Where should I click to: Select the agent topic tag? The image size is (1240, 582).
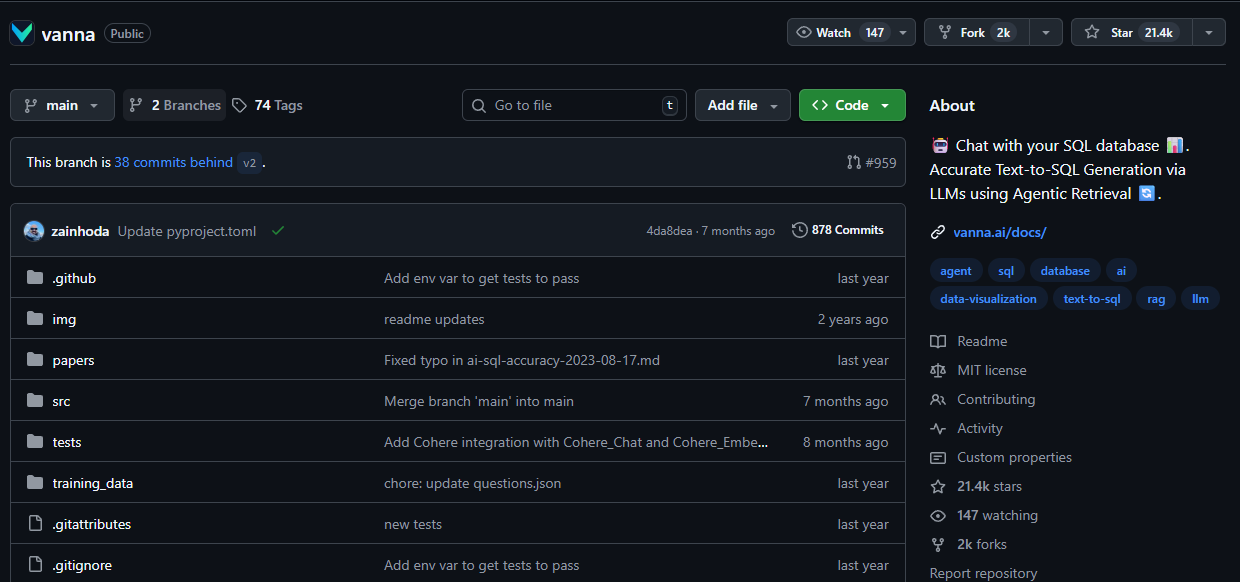(956, 271)
